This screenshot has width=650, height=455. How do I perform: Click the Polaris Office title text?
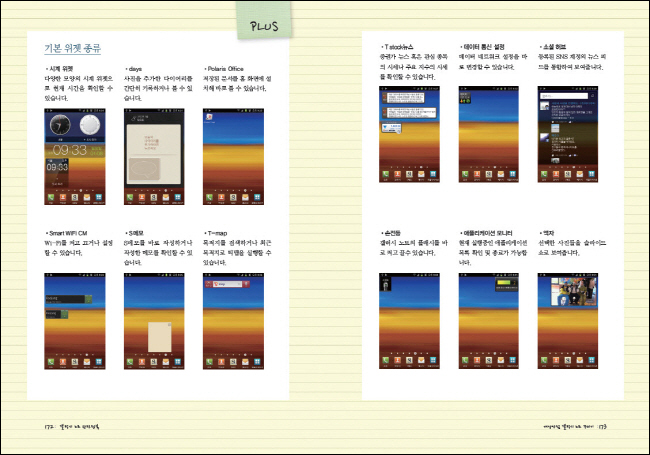point(224,69)
